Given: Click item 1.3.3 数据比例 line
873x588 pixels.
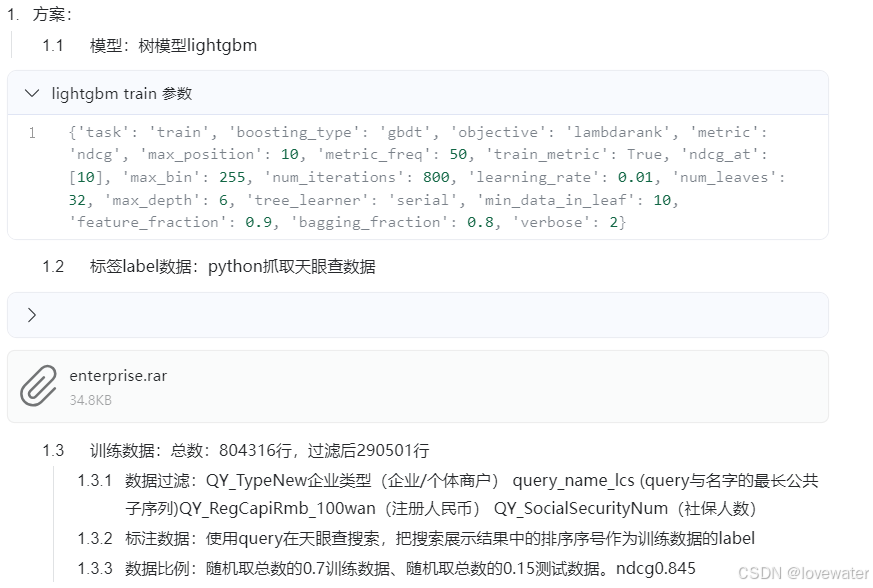Looking at the screenshot, I should click(x=386, y=569).
